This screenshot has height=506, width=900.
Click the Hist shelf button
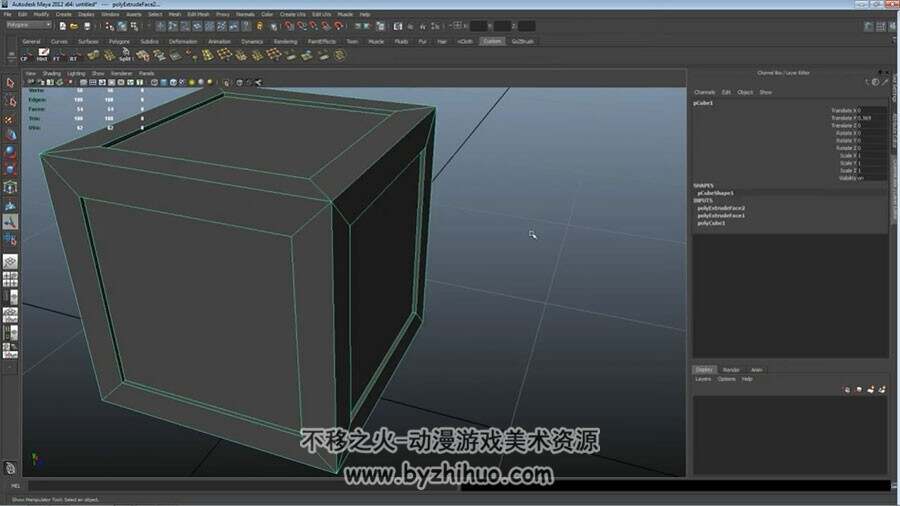click(42, 56)
